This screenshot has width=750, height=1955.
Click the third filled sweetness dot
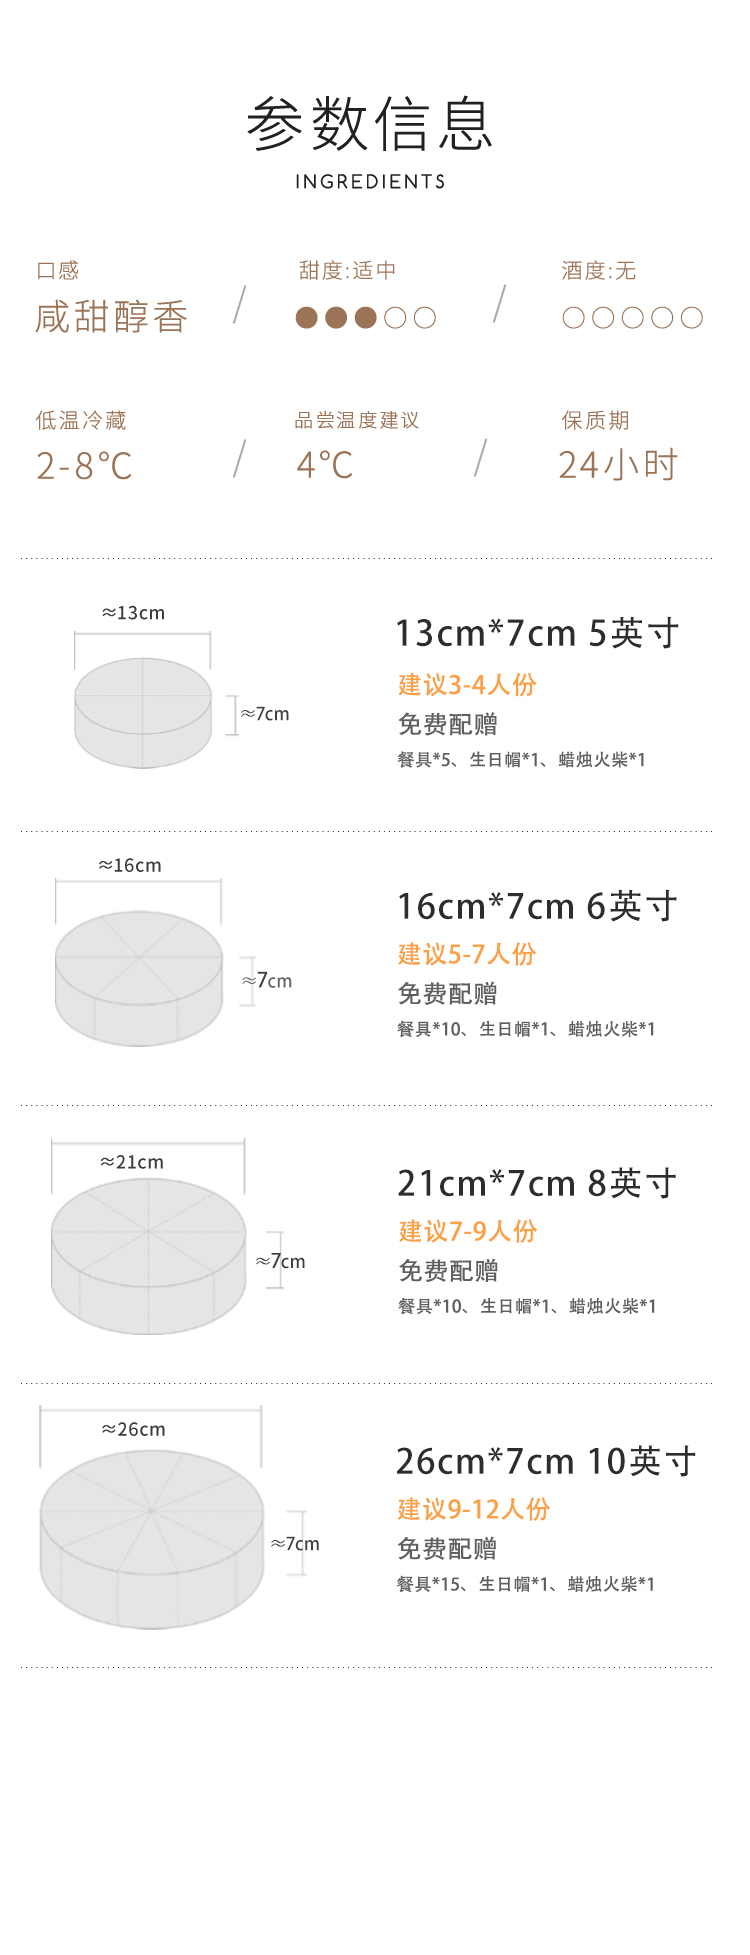tap(366, 318)
